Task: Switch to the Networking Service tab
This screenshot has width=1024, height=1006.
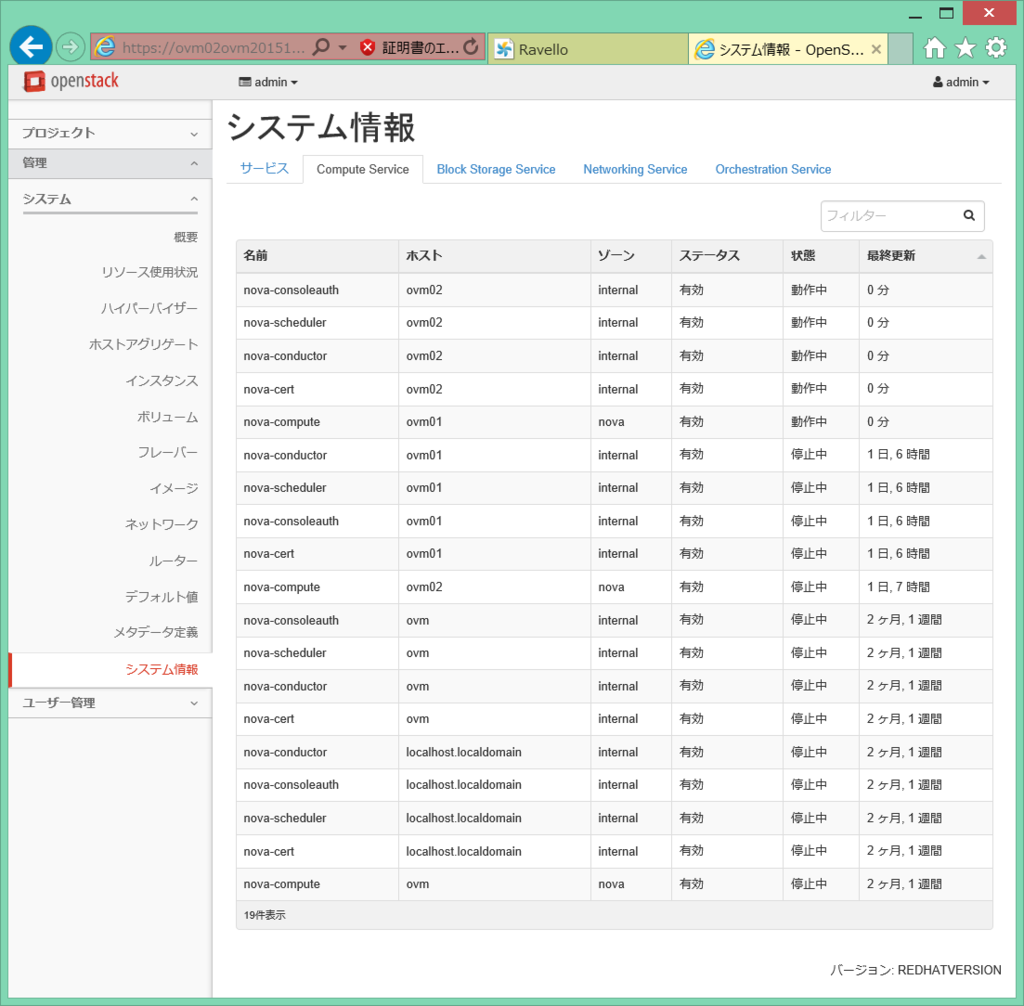Action: [635, 169]
